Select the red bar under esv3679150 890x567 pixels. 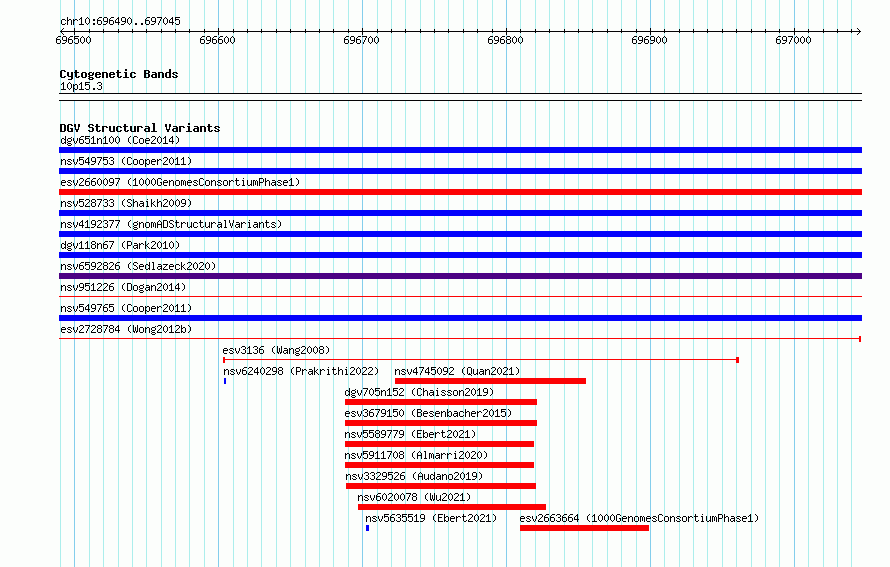point(441,423)
